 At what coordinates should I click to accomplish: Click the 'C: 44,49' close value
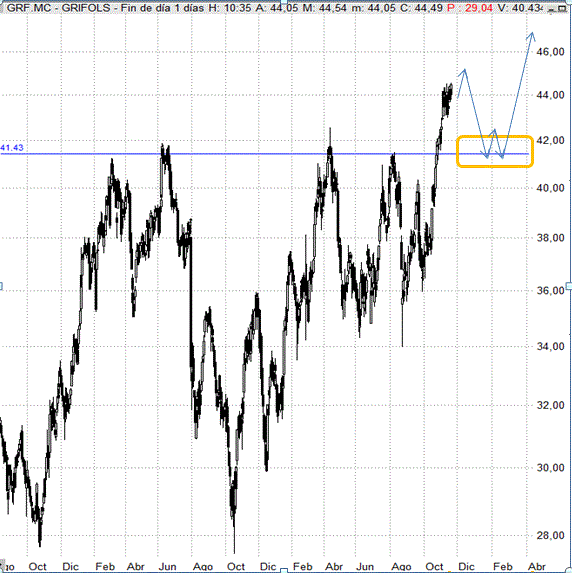click(421, 8)
